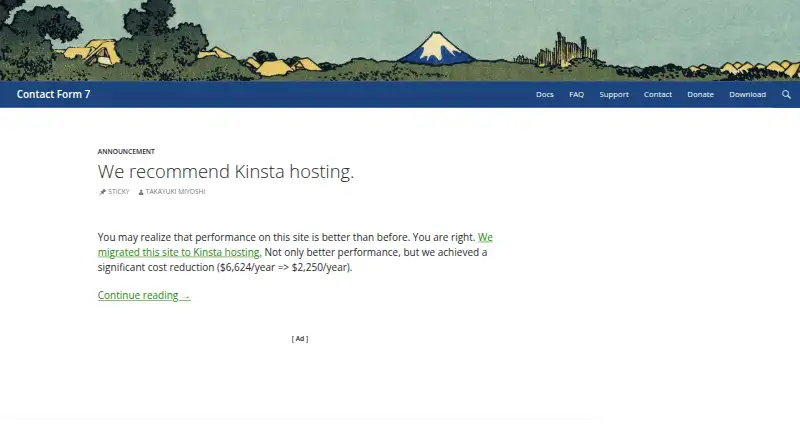Click the Continue reading link
The image size is (800, 440).
pyautogui.click(x=144, y=295)
